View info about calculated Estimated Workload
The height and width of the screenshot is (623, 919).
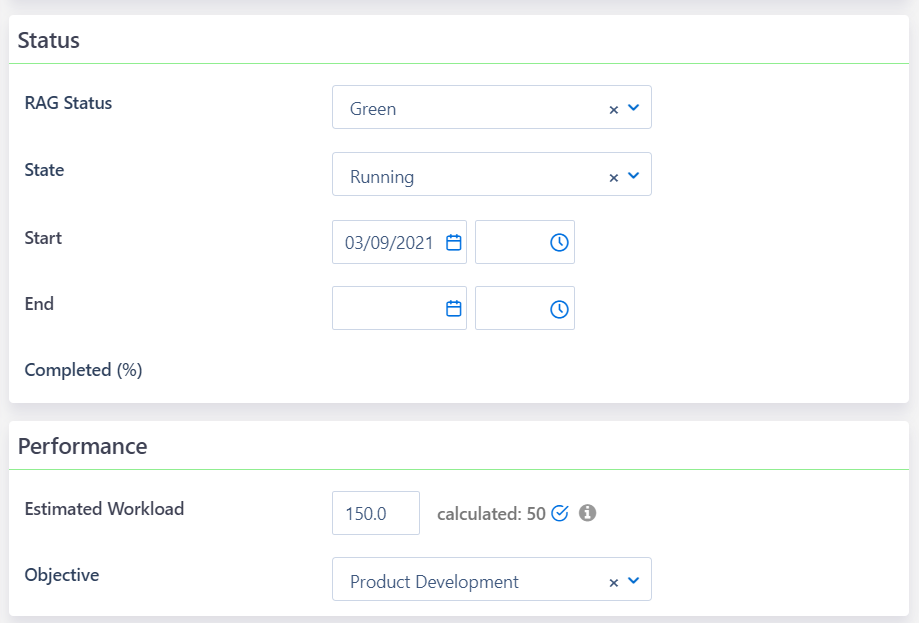587,513
